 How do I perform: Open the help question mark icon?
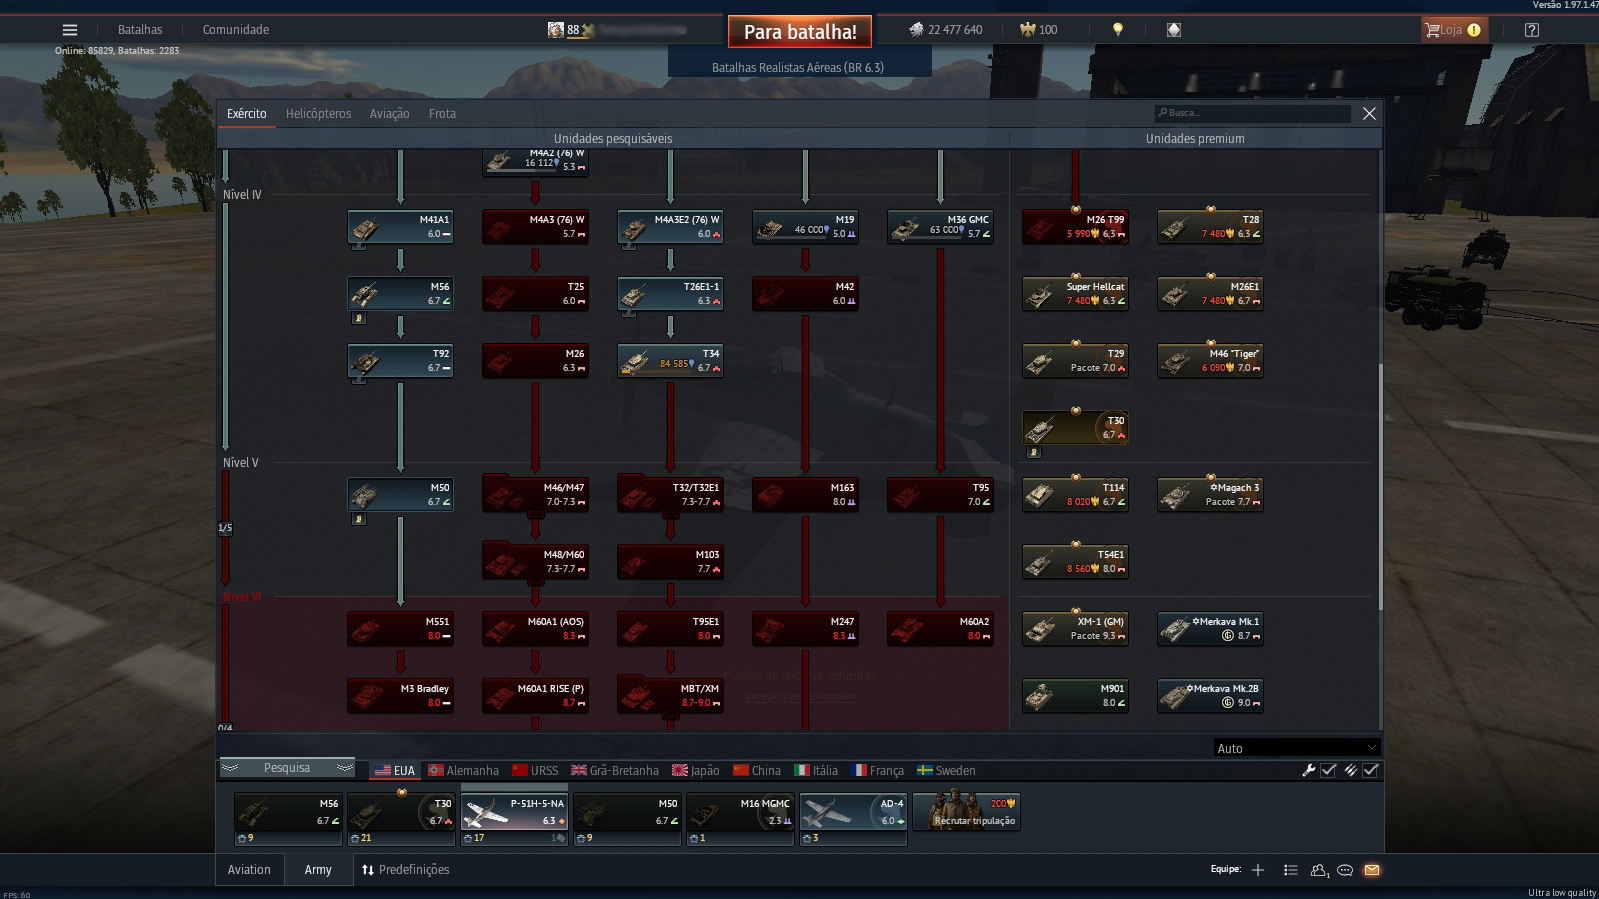point(1531,30)
